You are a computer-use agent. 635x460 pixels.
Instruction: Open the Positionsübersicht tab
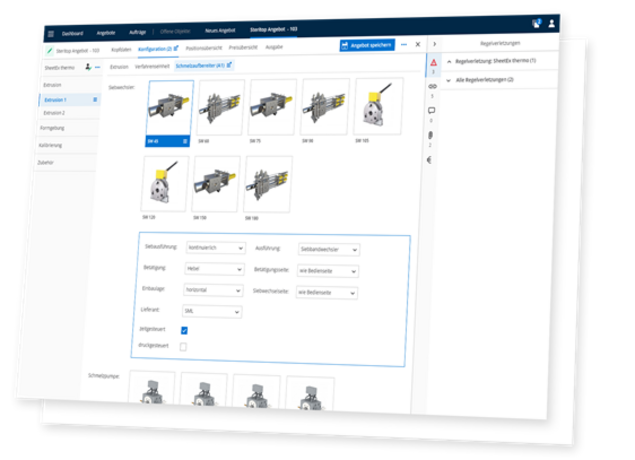204,48
